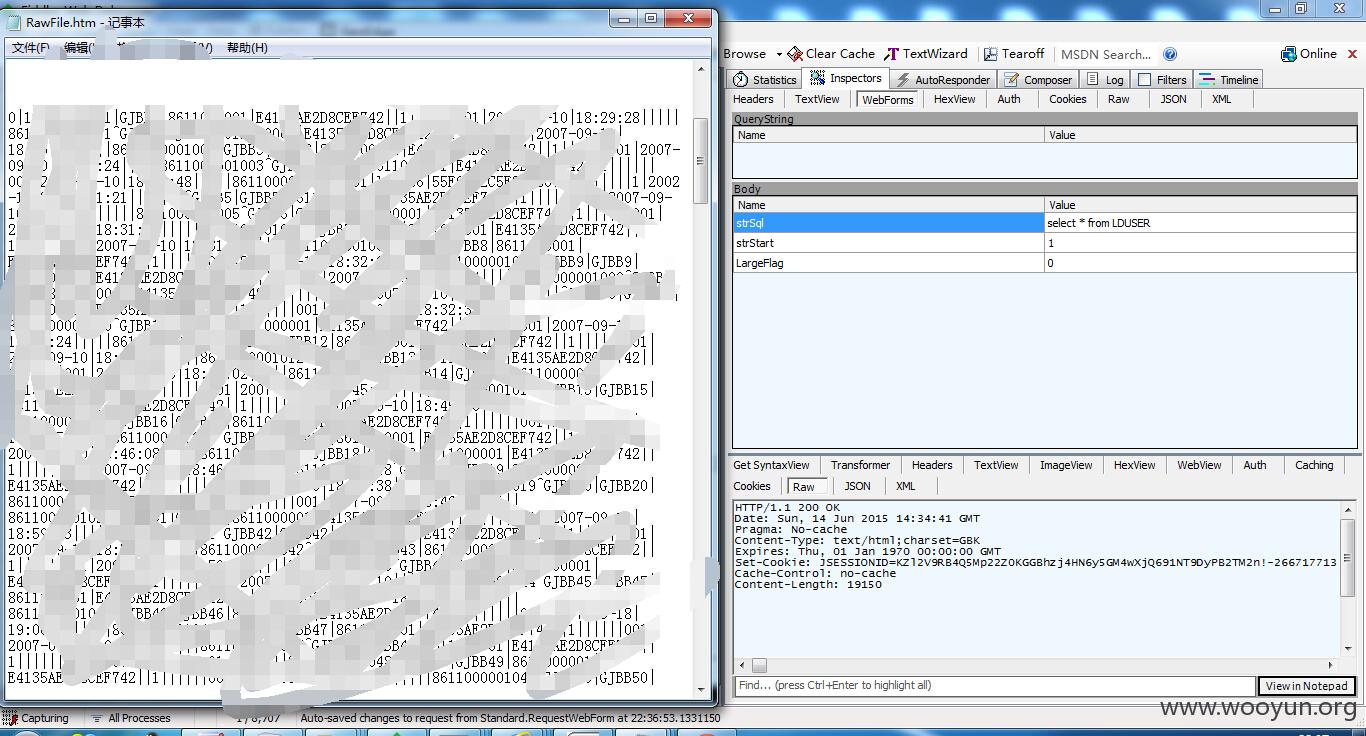Open response JSON tab

857,486
